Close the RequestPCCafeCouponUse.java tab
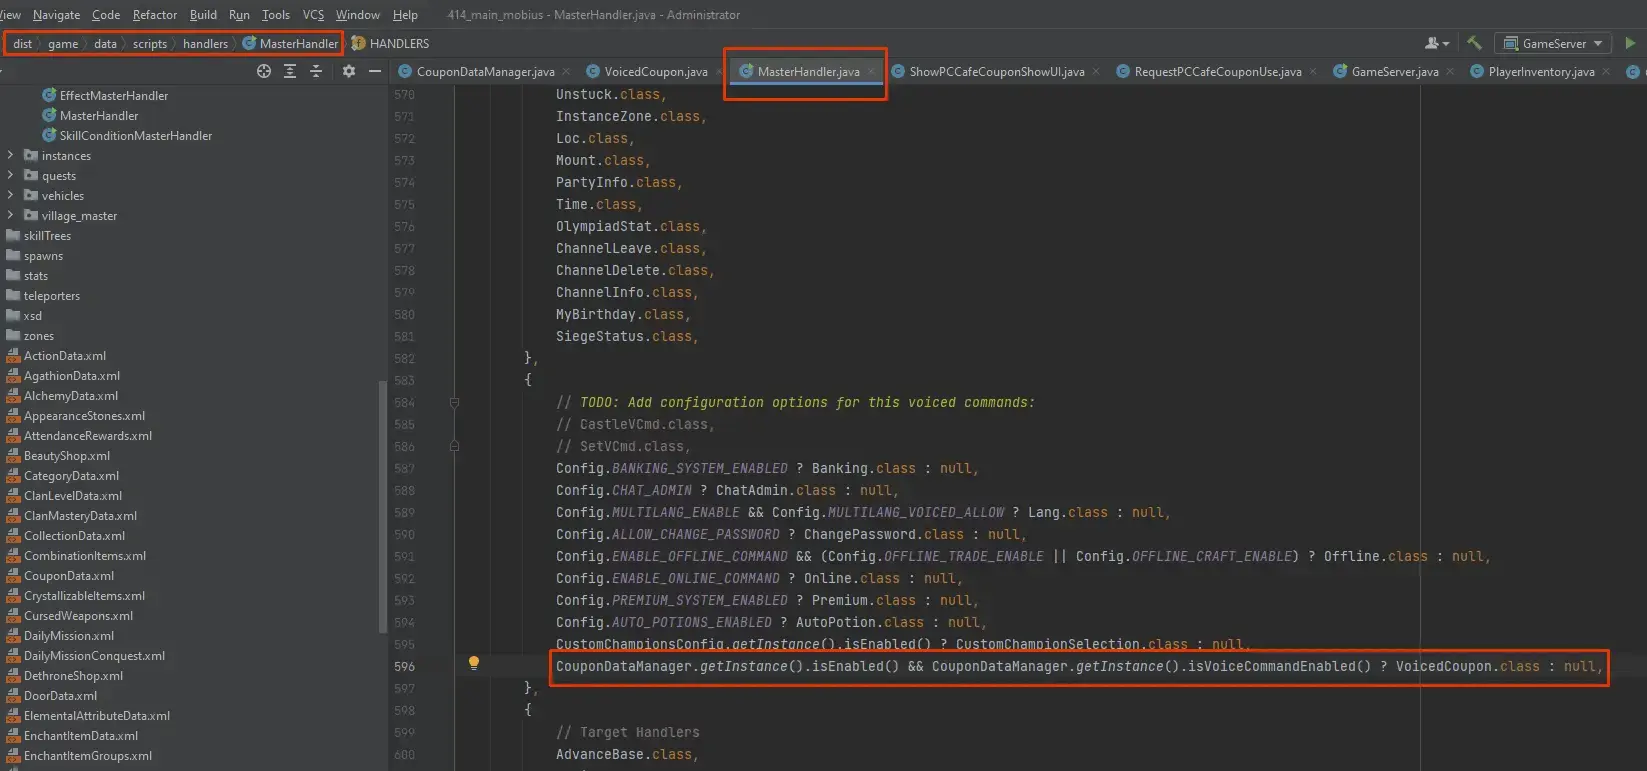 coord(1313,71)
